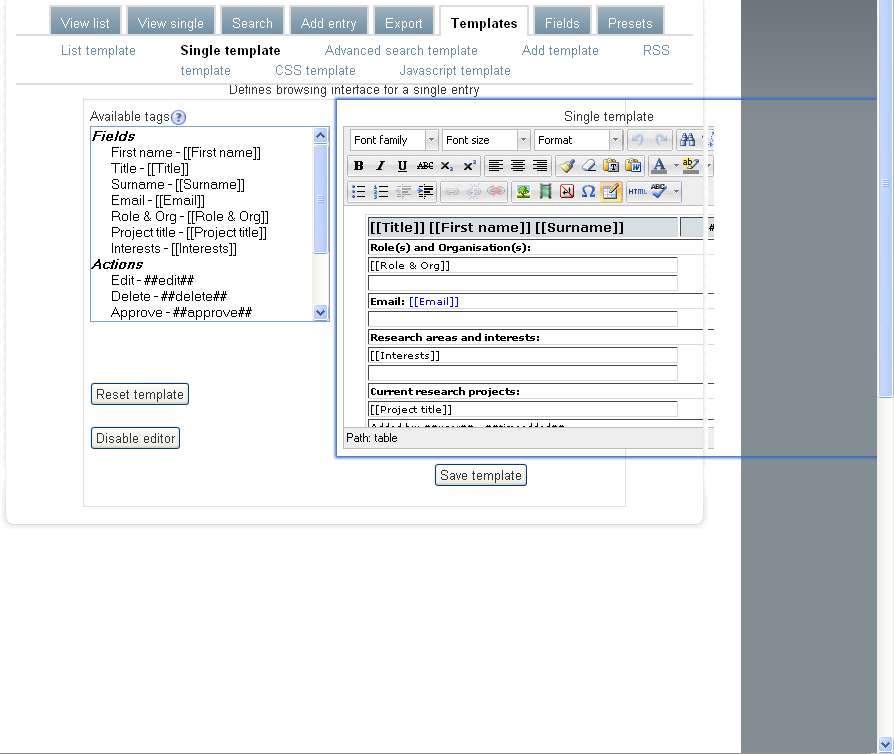Apply strikethrough with the ABC icon
This screenshot has height=754, width=894.
tap(425, 166)
